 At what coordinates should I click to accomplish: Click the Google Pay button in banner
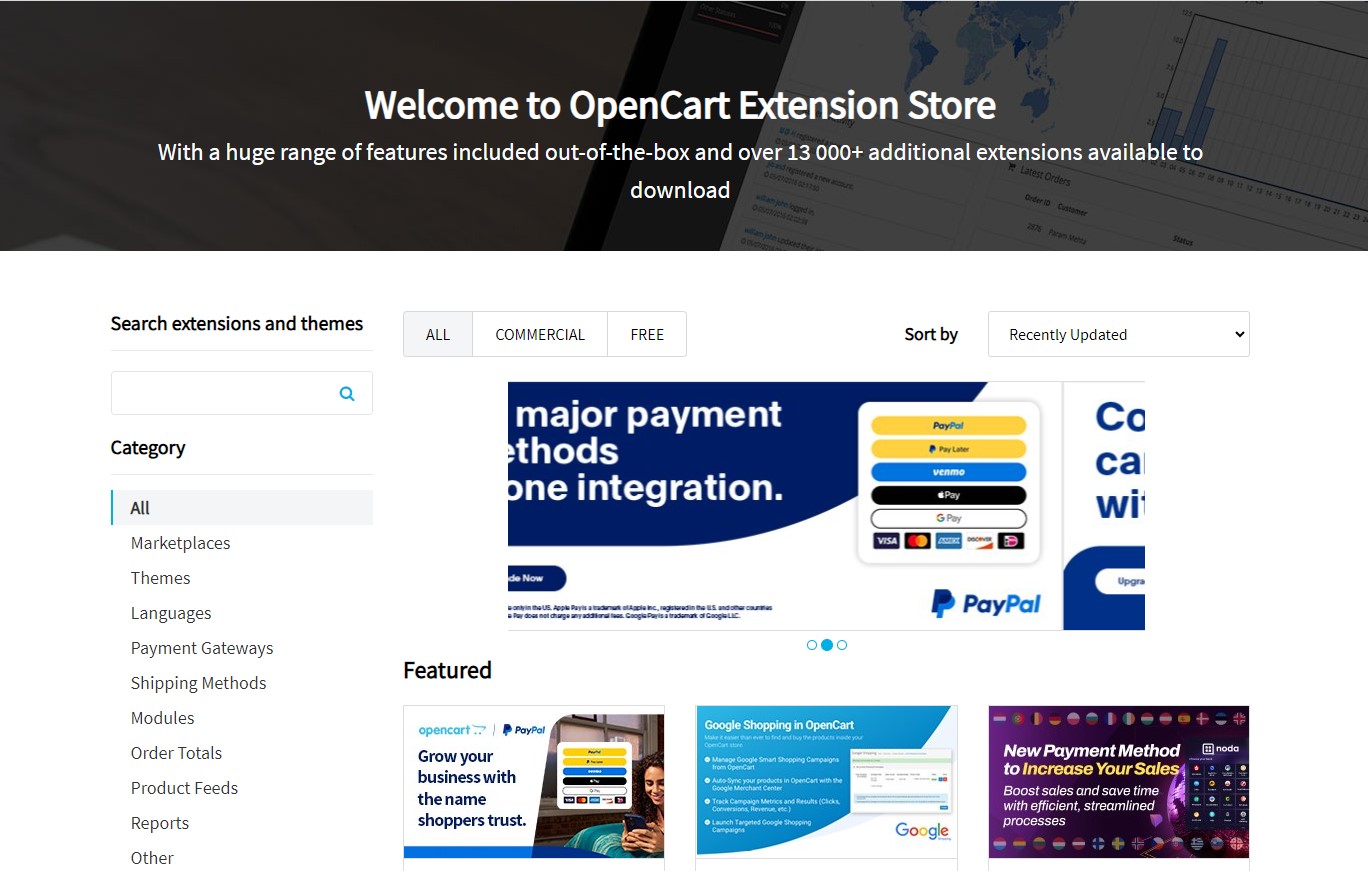[x=949, y=518]
